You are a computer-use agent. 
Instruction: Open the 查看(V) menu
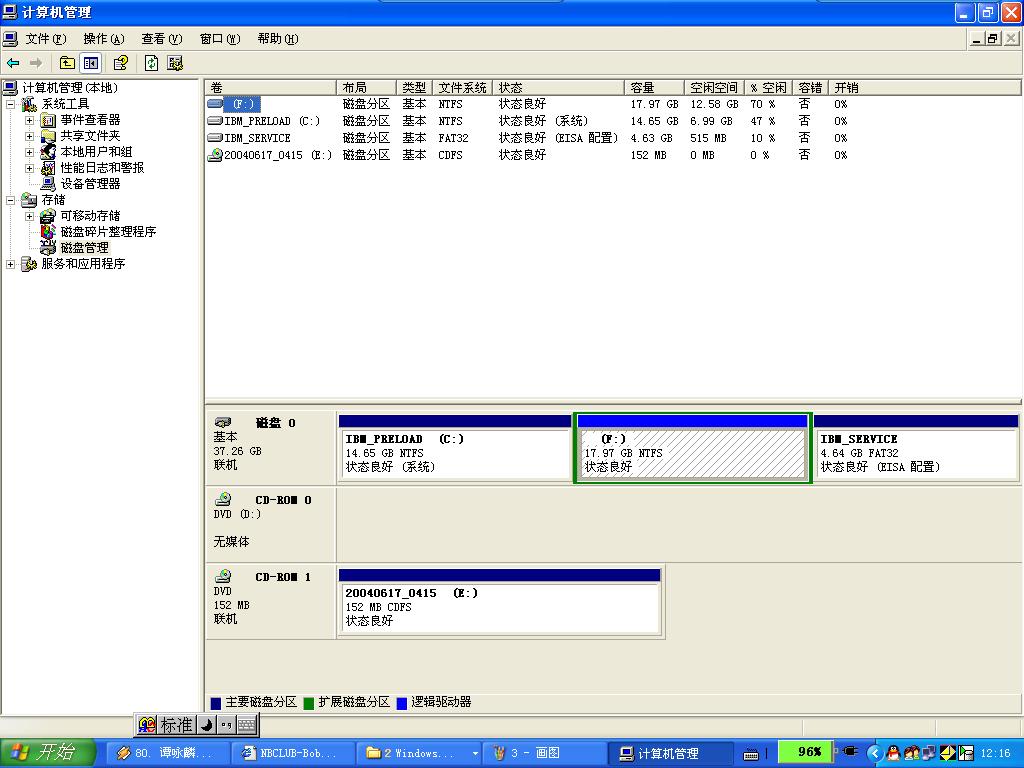(161, 39)
